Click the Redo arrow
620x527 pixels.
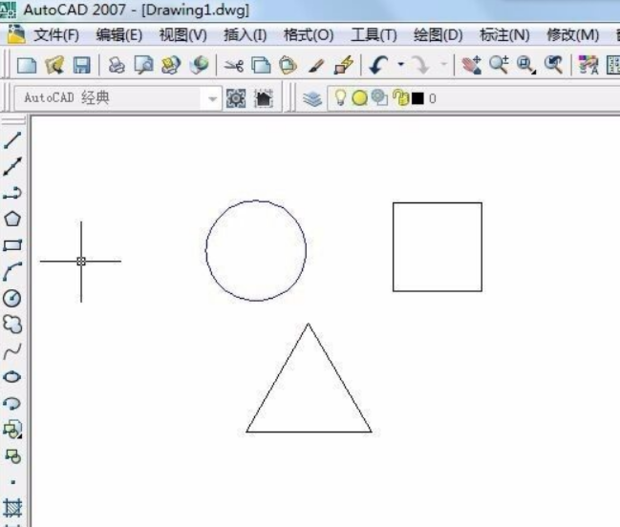pos(420,65)
